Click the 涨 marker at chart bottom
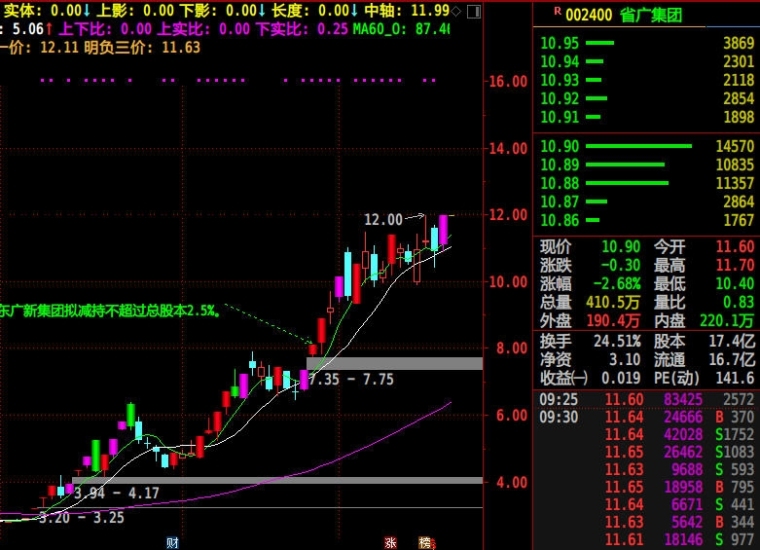The height and width of the screenshot is (550, 760). pos(390,543)
